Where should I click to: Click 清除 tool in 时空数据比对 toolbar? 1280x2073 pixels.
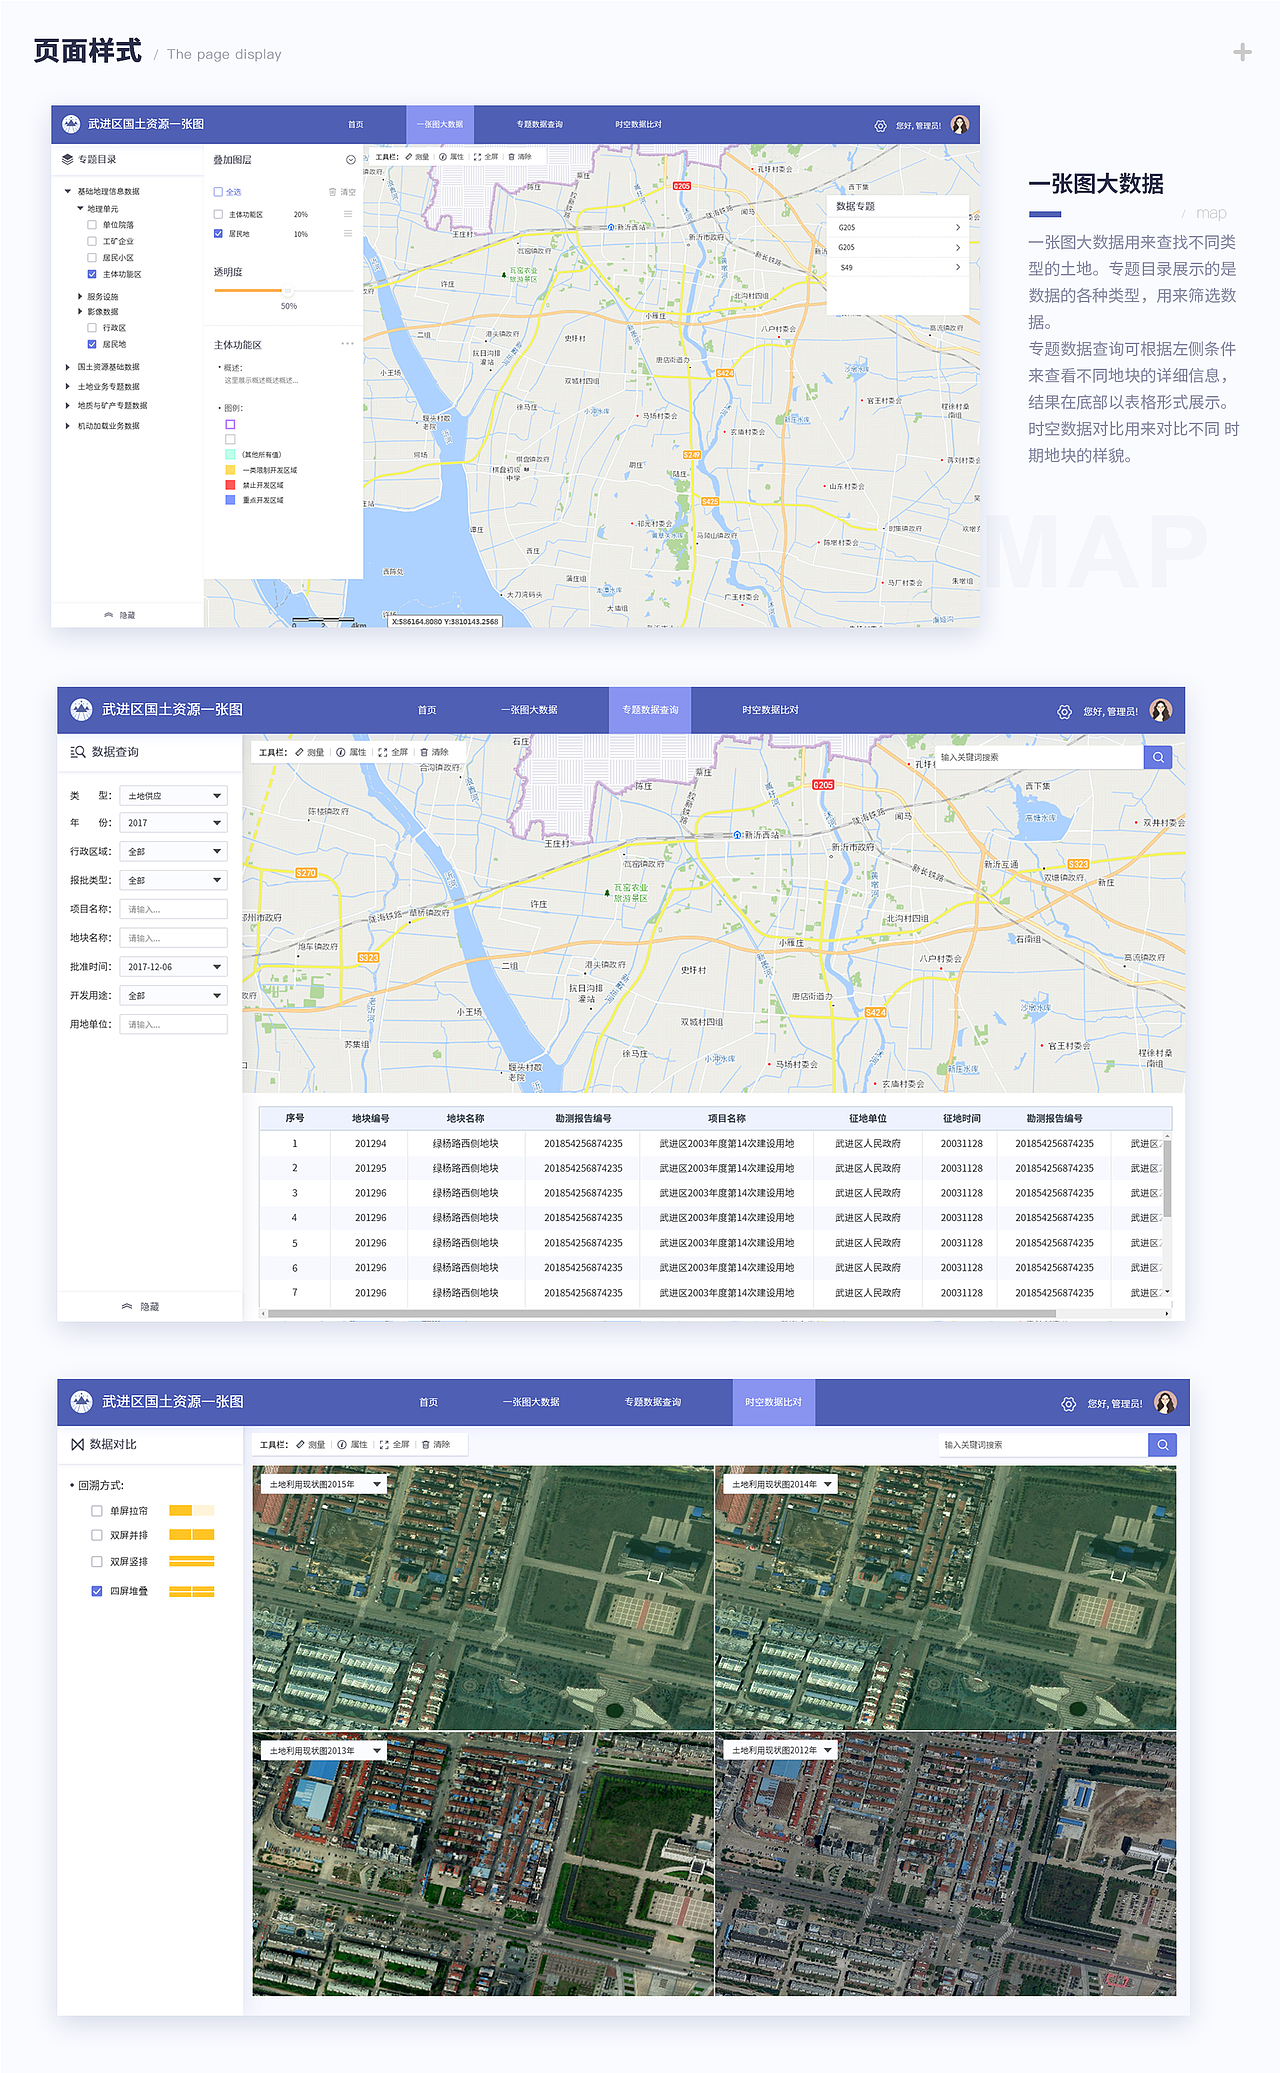pyautogui.click(x=436, y=1445)
